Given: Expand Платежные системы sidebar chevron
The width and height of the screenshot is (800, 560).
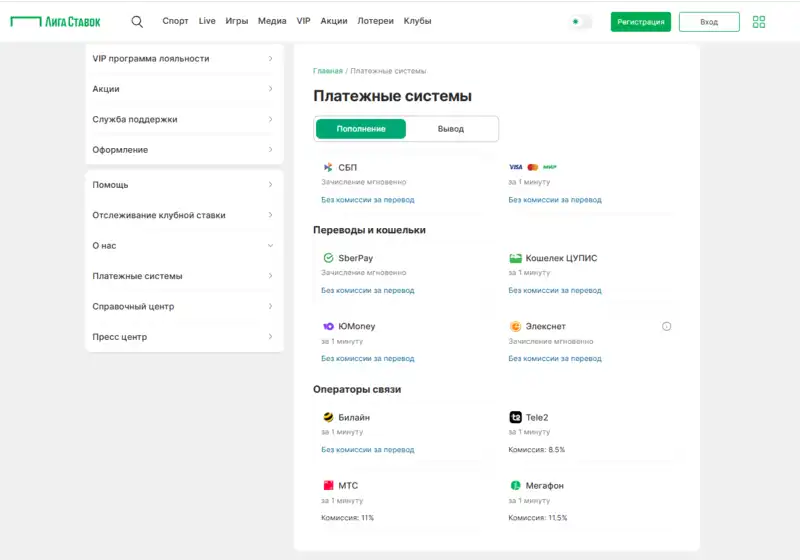Looking at the screenshot, I should (270, 276).
